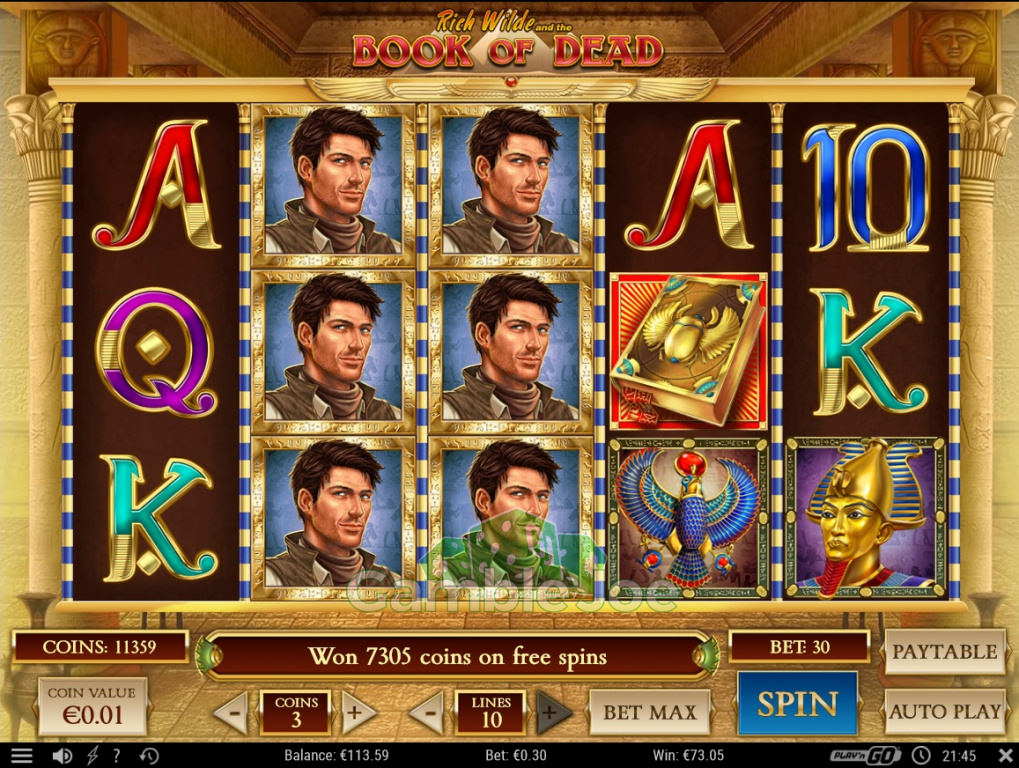The image size is (1019, 768).
Task: Open help question mark icon
Action: coord(116,755)
